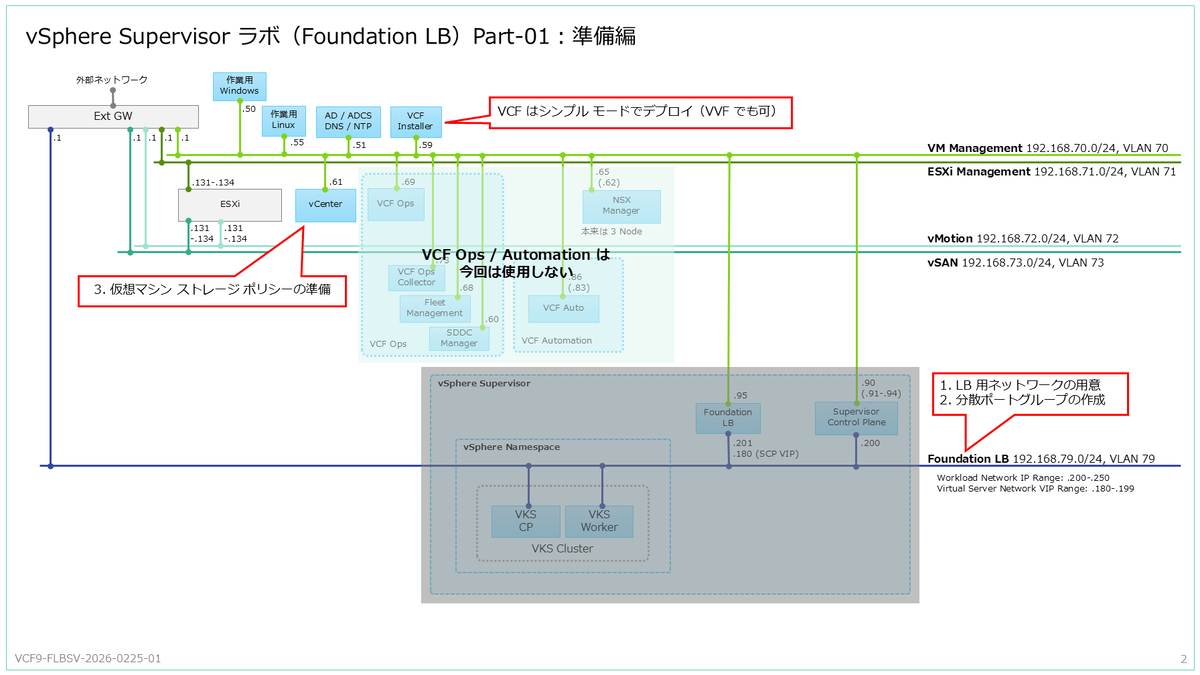Click the Fleet Management box
This screenshot has height=675, width=1200.
coord(434,308)
